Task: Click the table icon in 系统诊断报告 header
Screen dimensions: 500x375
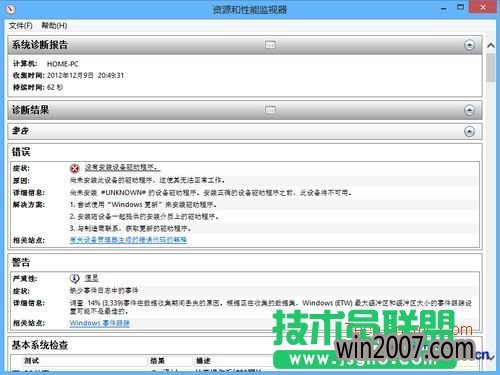Action: (270, 45)
